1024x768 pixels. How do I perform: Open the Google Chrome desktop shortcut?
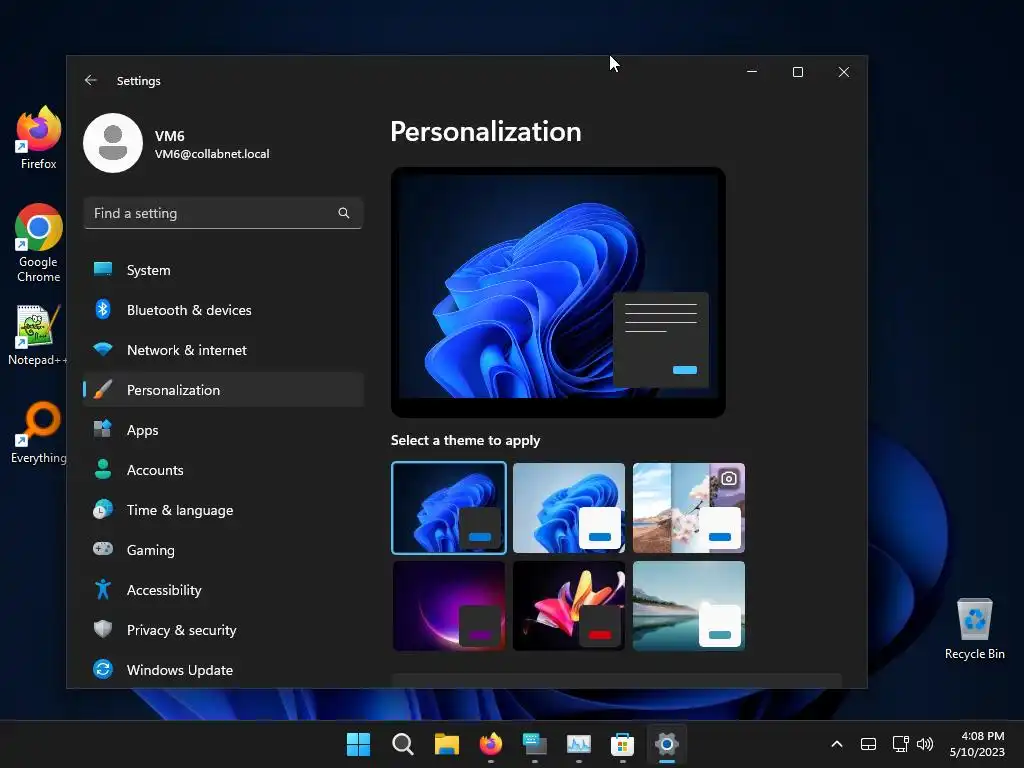pyautogui.click(x=39, y=243)
